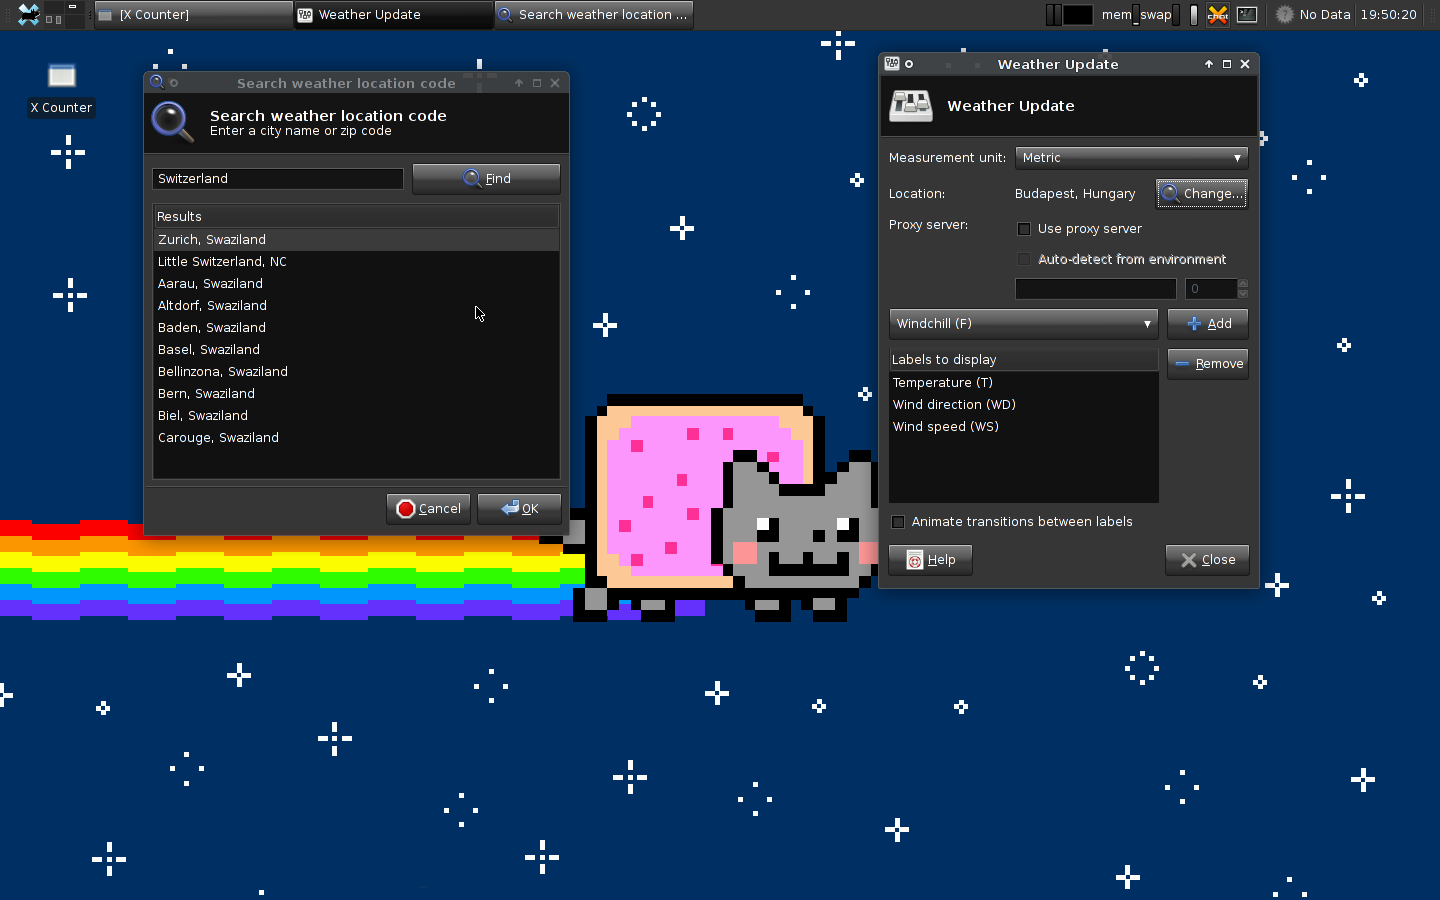1440x900 pixels.
Task: Click the proxy port number field
Action: click(x=1211, y=289)
